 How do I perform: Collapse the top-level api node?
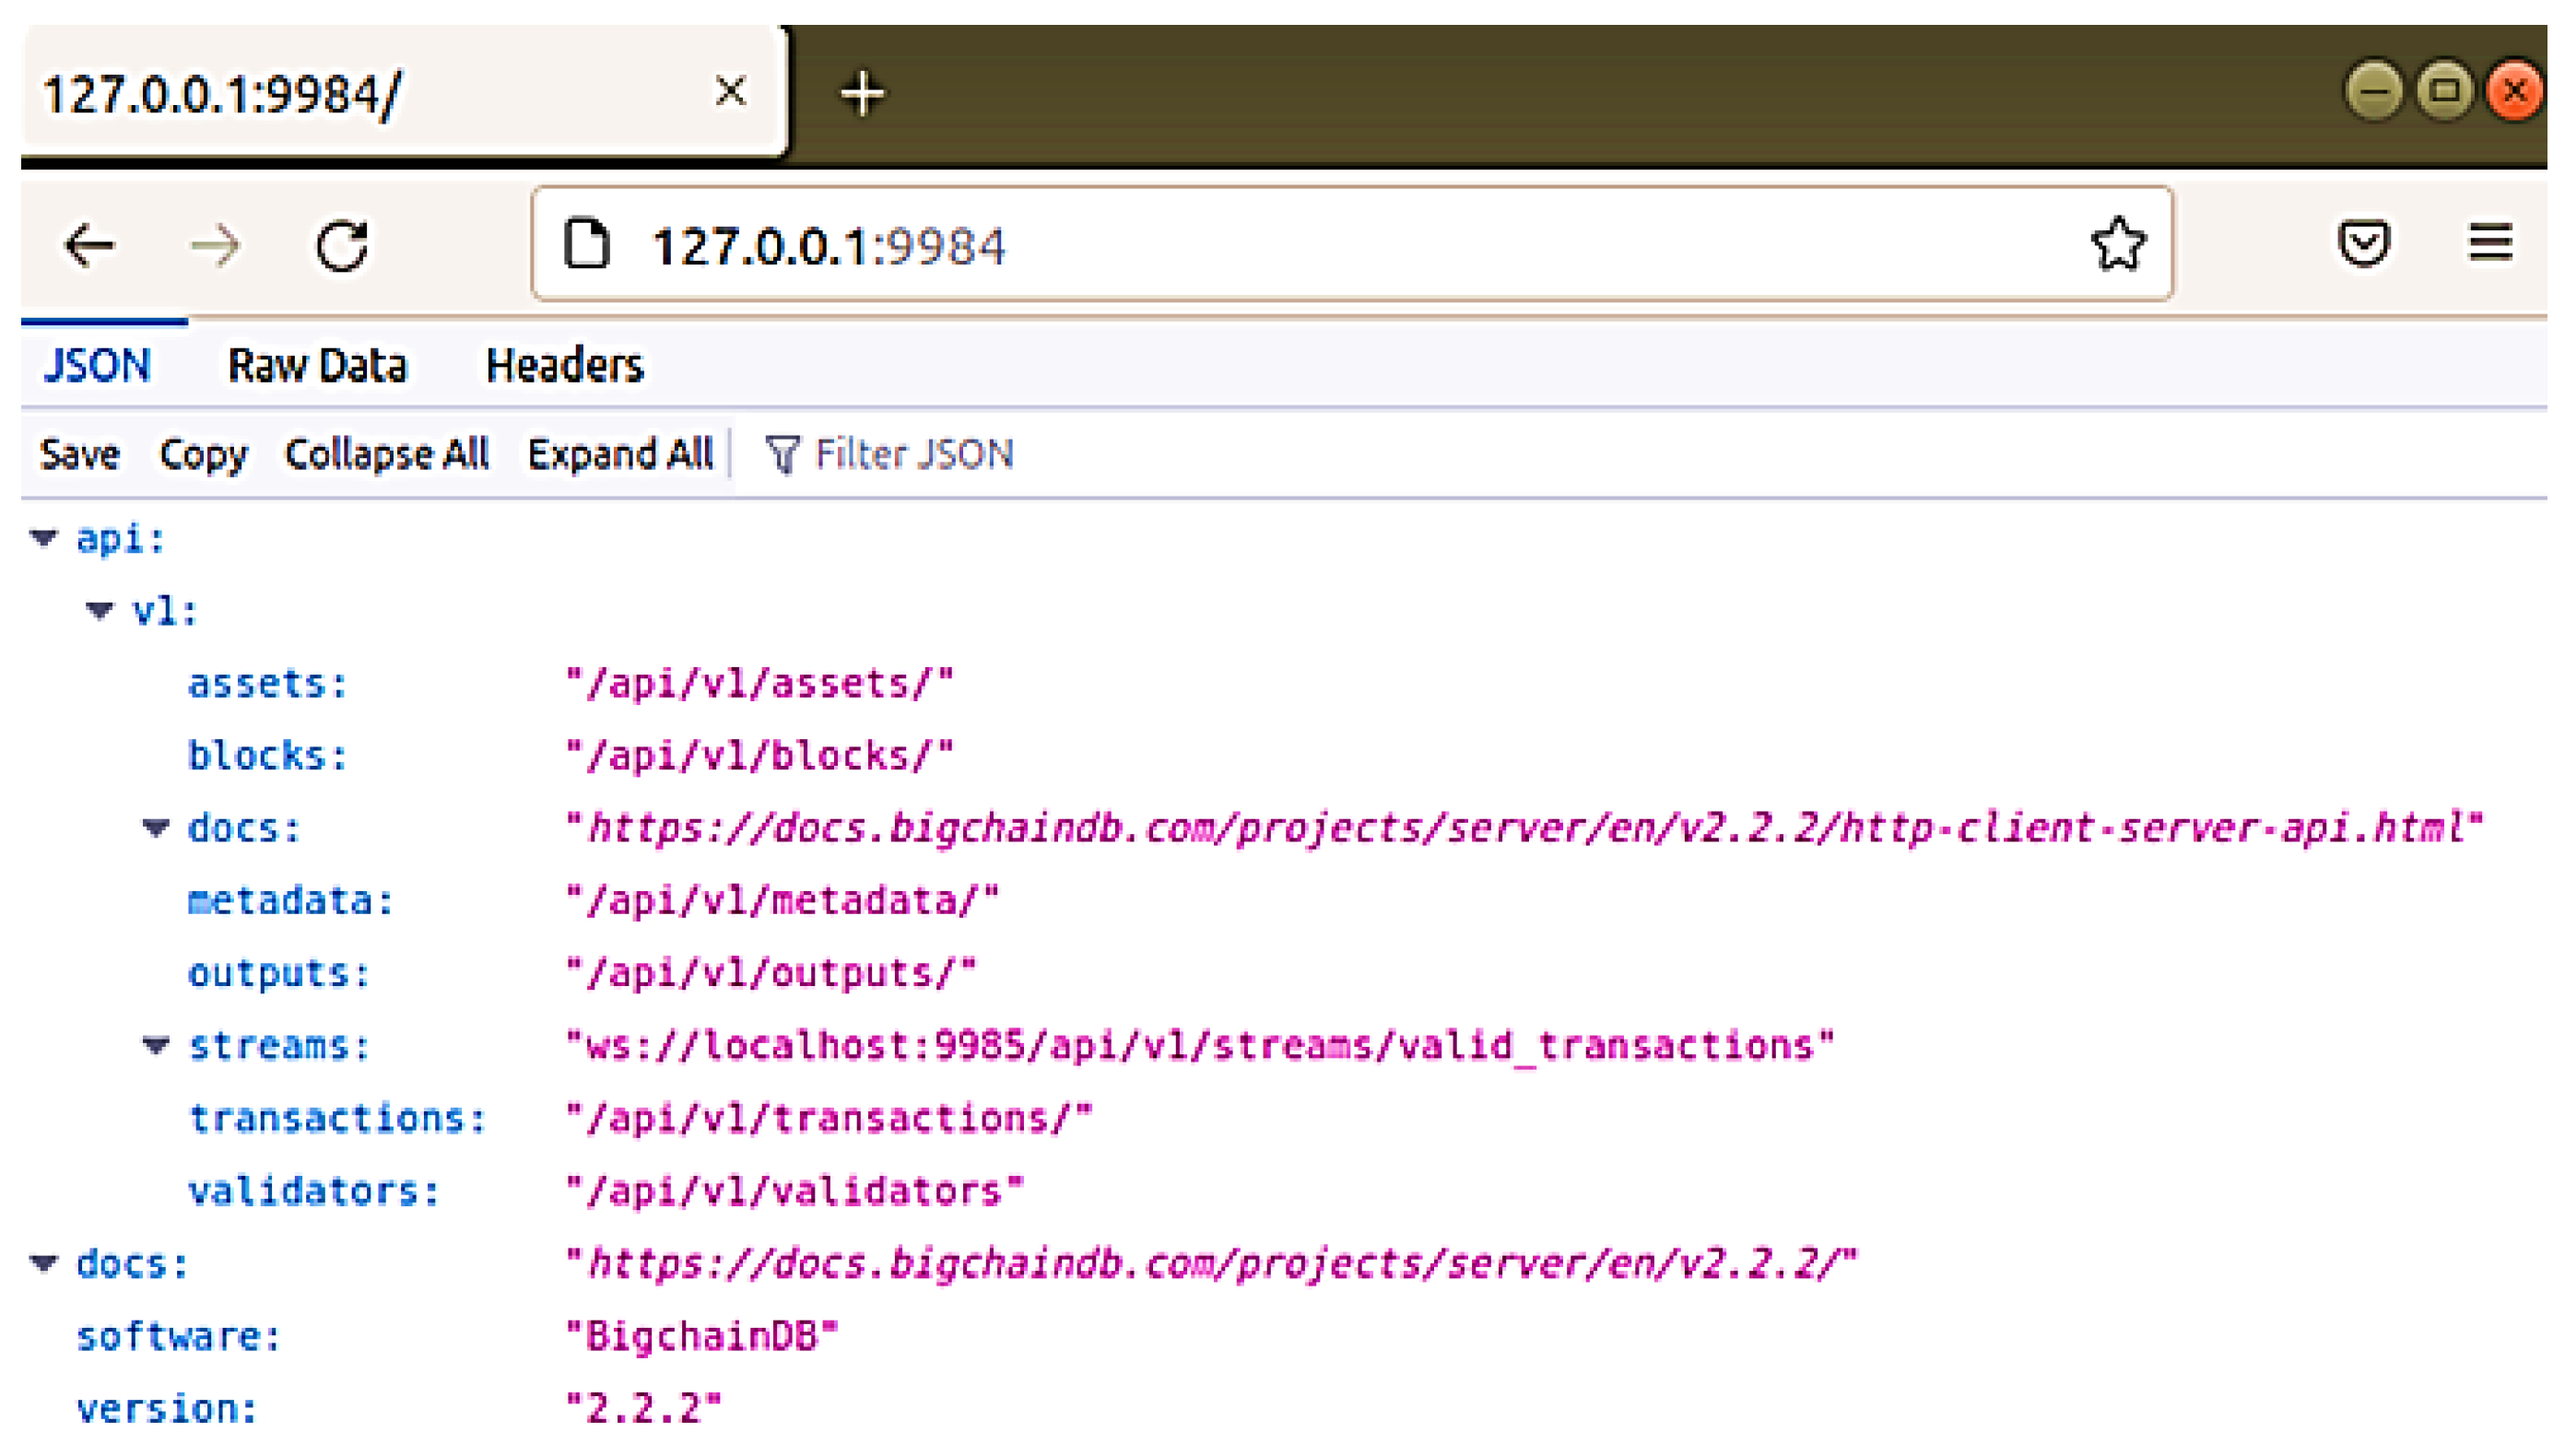coord(44,539)
